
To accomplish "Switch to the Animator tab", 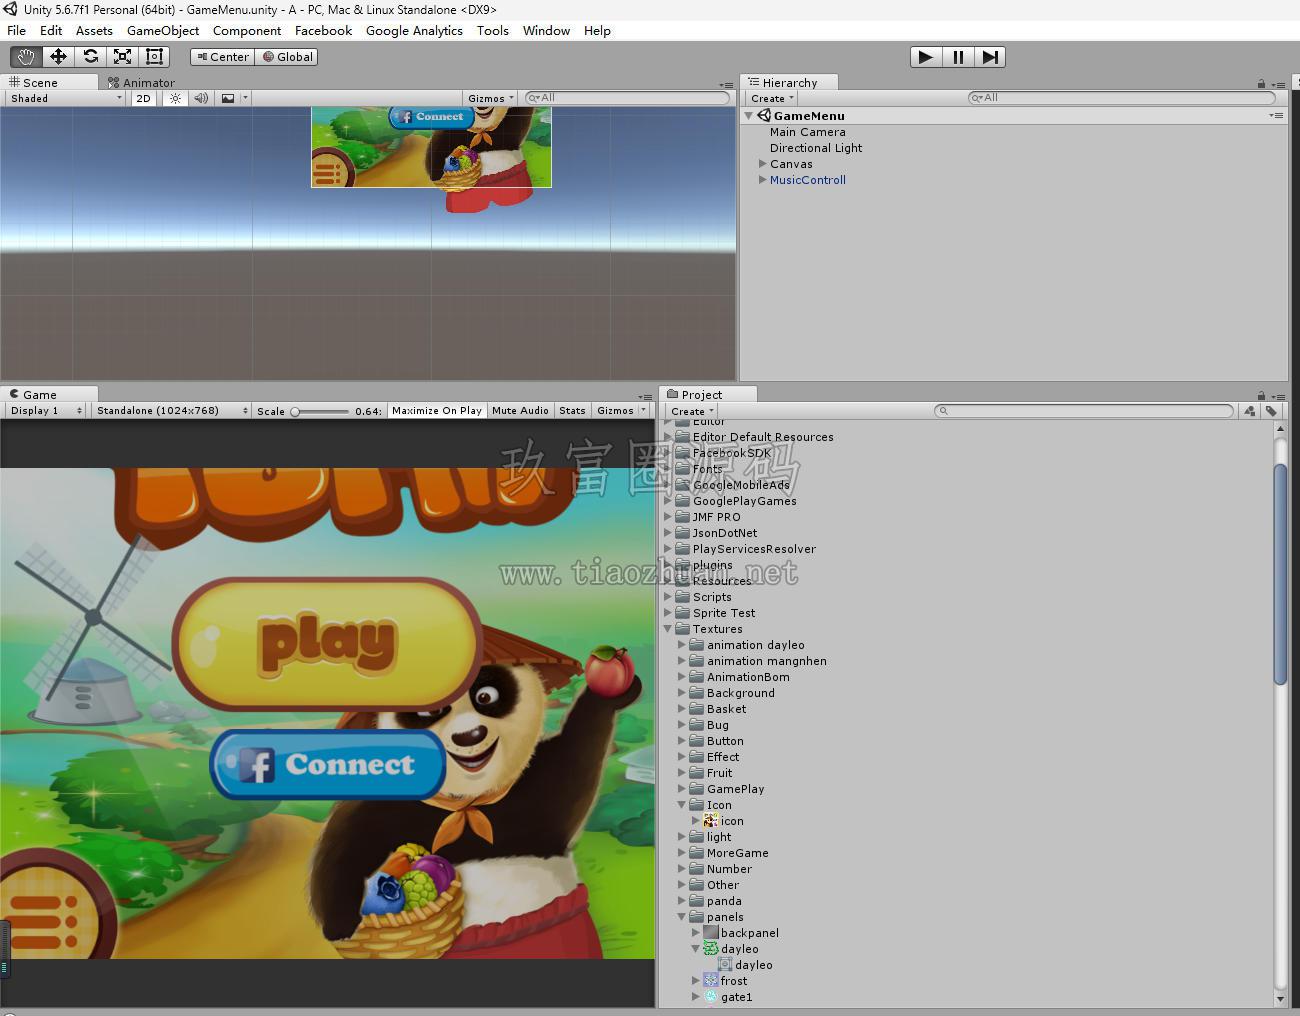I will (141, 82).
